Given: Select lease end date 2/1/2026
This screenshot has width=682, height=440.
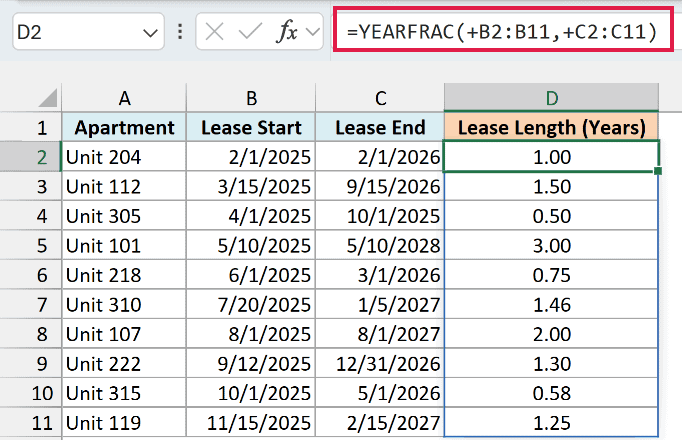Looking at the screenshot, I should pos(380,157).
